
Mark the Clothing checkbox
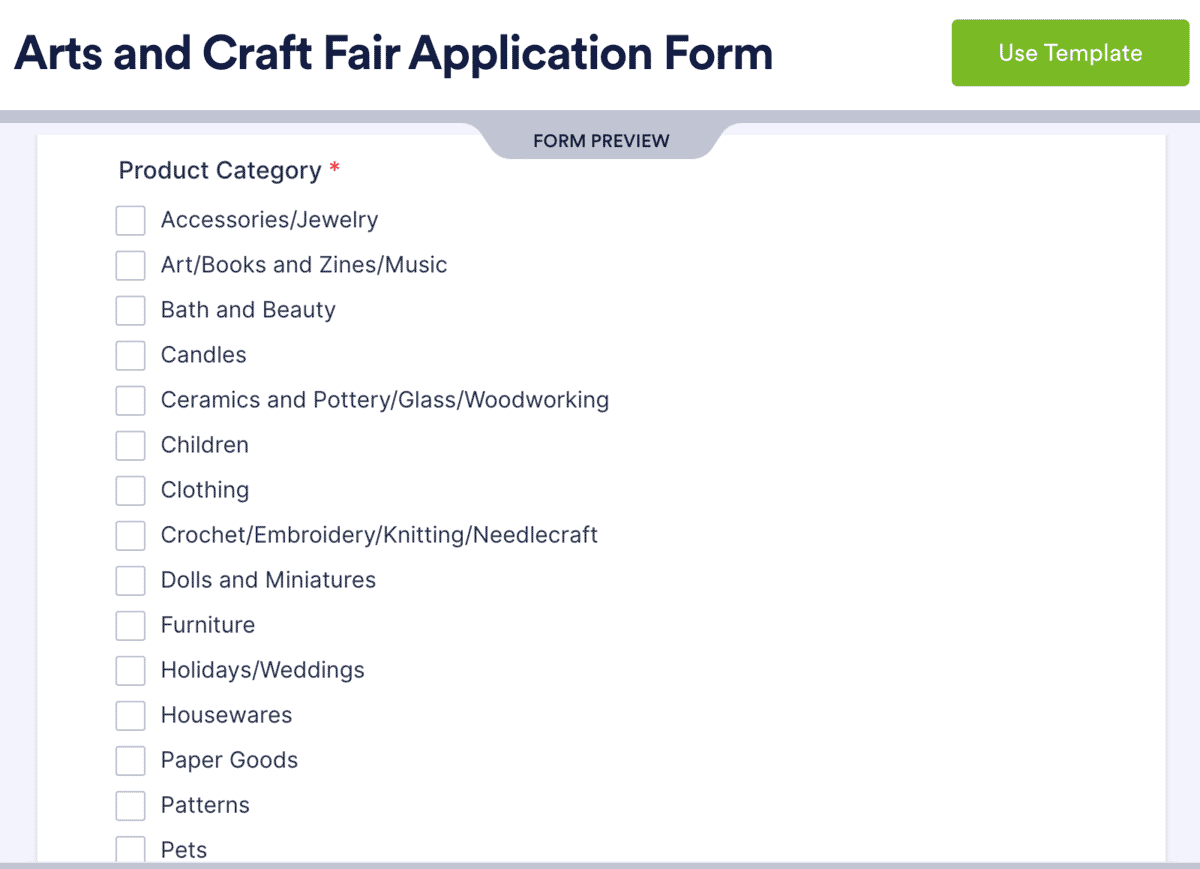130,491
